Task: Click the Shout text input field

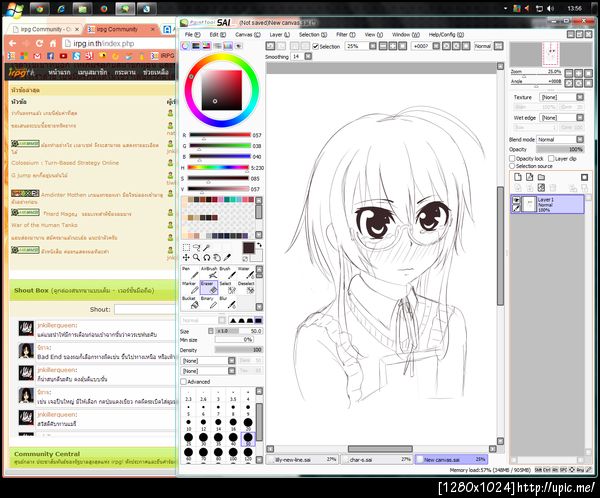Action: click(145, 309)
